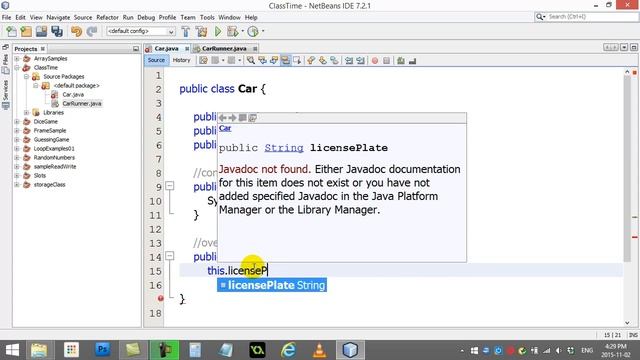Expand the ArraySamples project node
640x360 pixels.
[x=17, y=59]
